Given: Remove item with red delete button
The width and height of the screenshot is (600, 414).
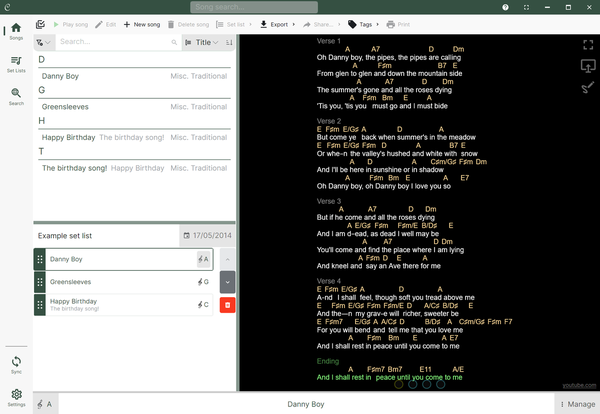Looking at the screenshot, I should (x=227, y=305).
